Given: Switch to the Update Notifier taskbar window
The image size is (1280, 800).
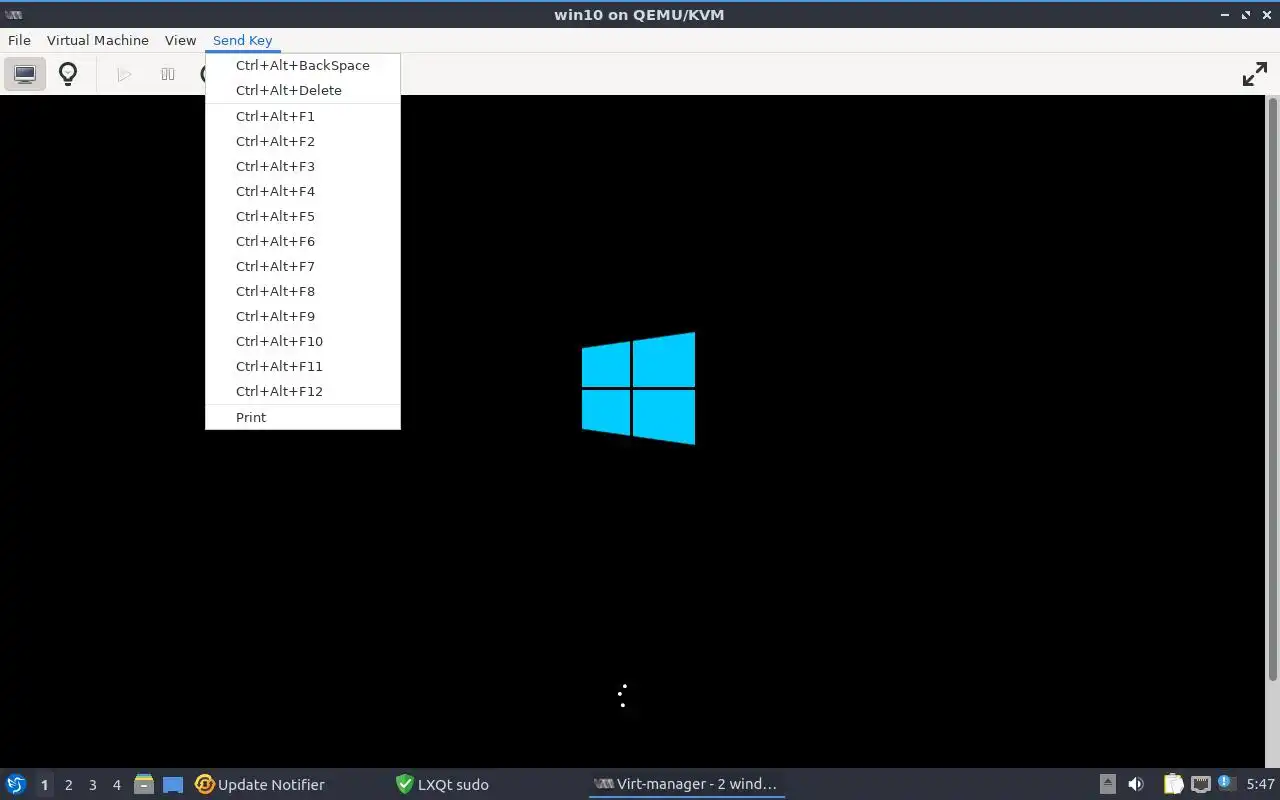Looking at the screenshot, I should tap(289, 785).
